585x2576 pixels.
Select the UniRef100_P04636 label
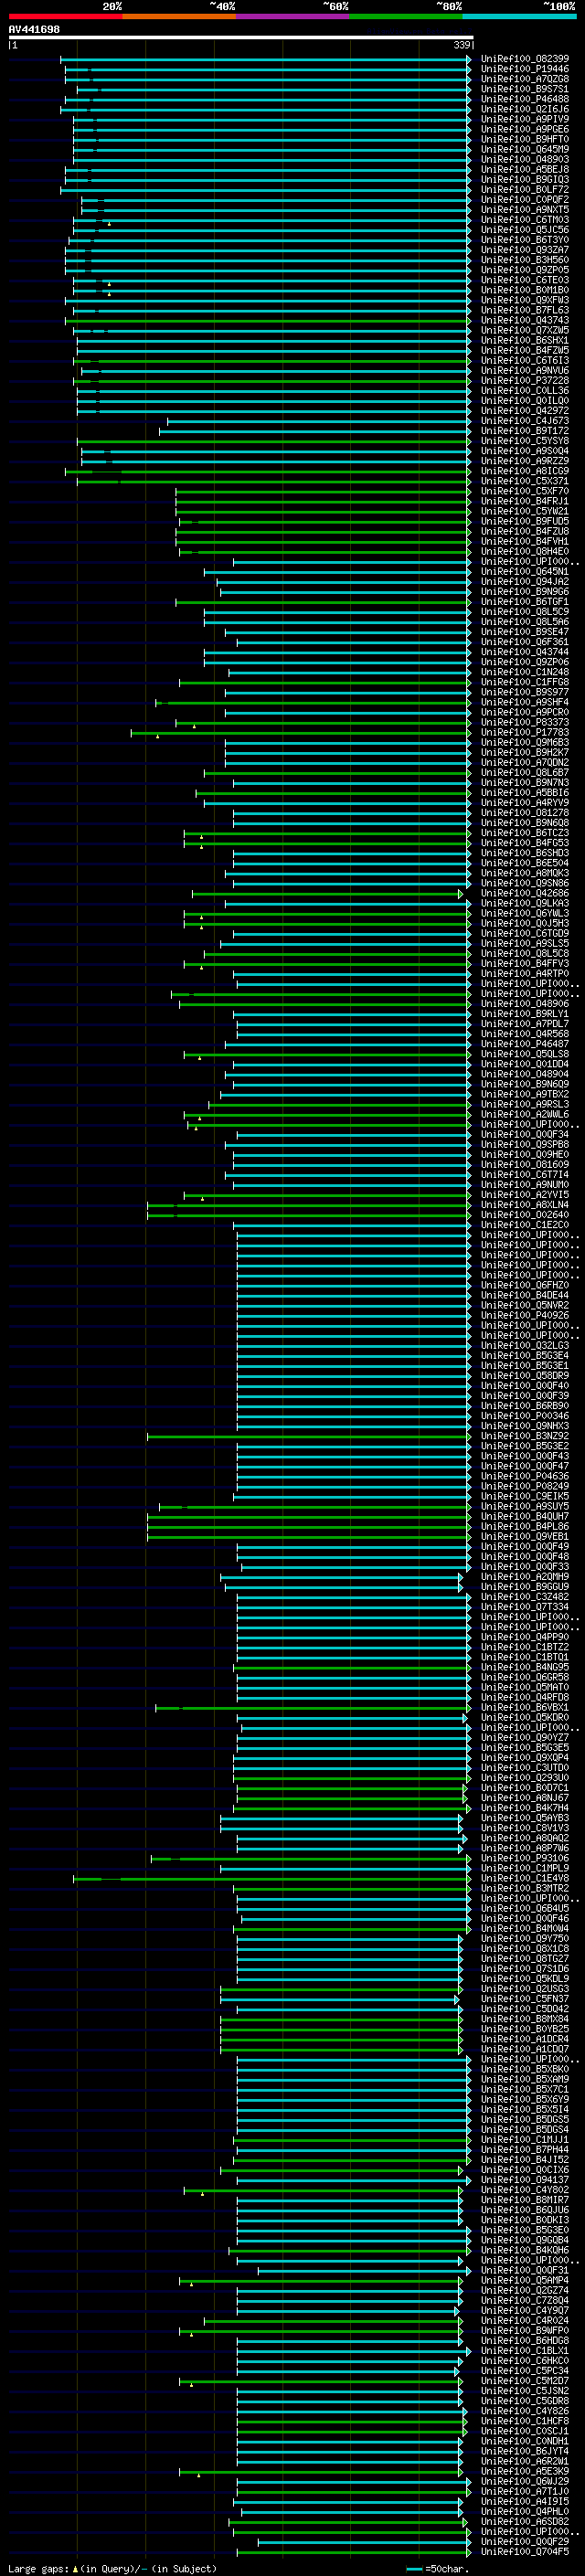tap(525, 1476)
